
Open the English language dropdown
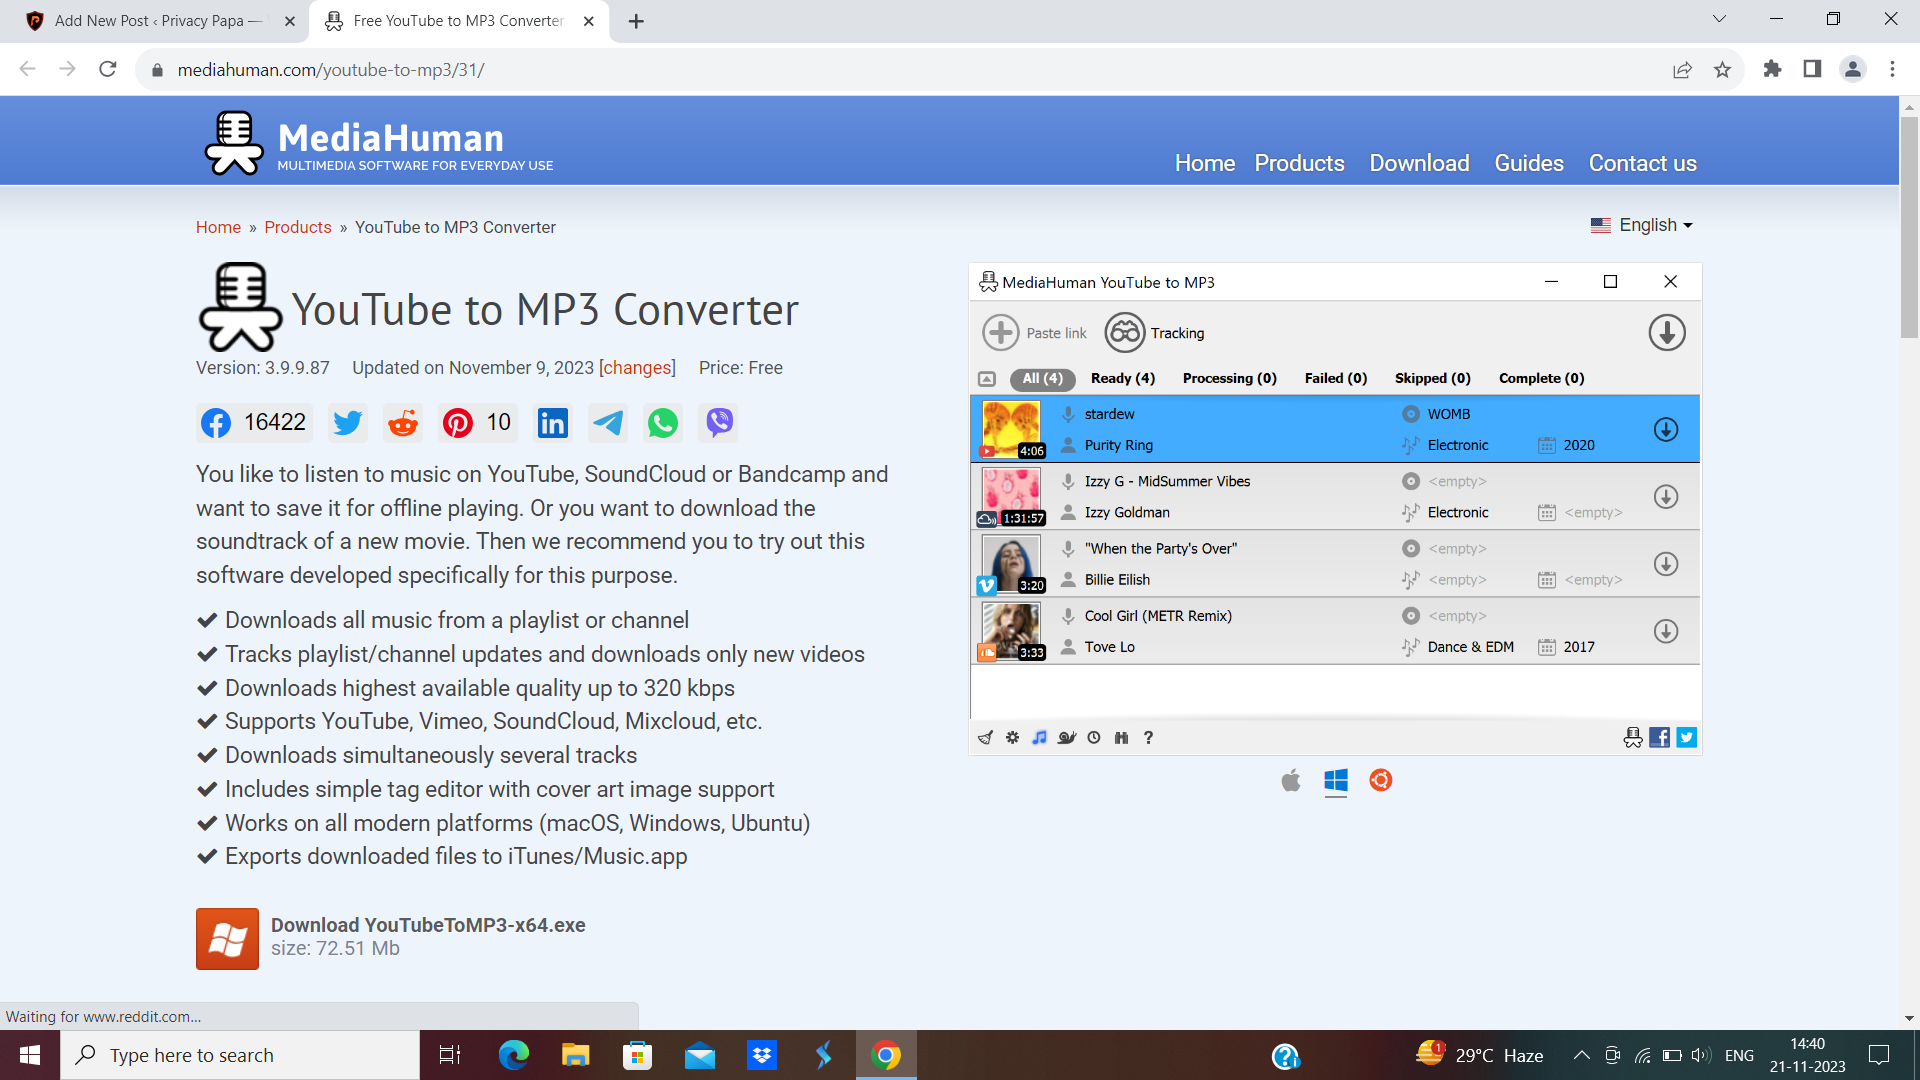click(x=1642, y=225)
